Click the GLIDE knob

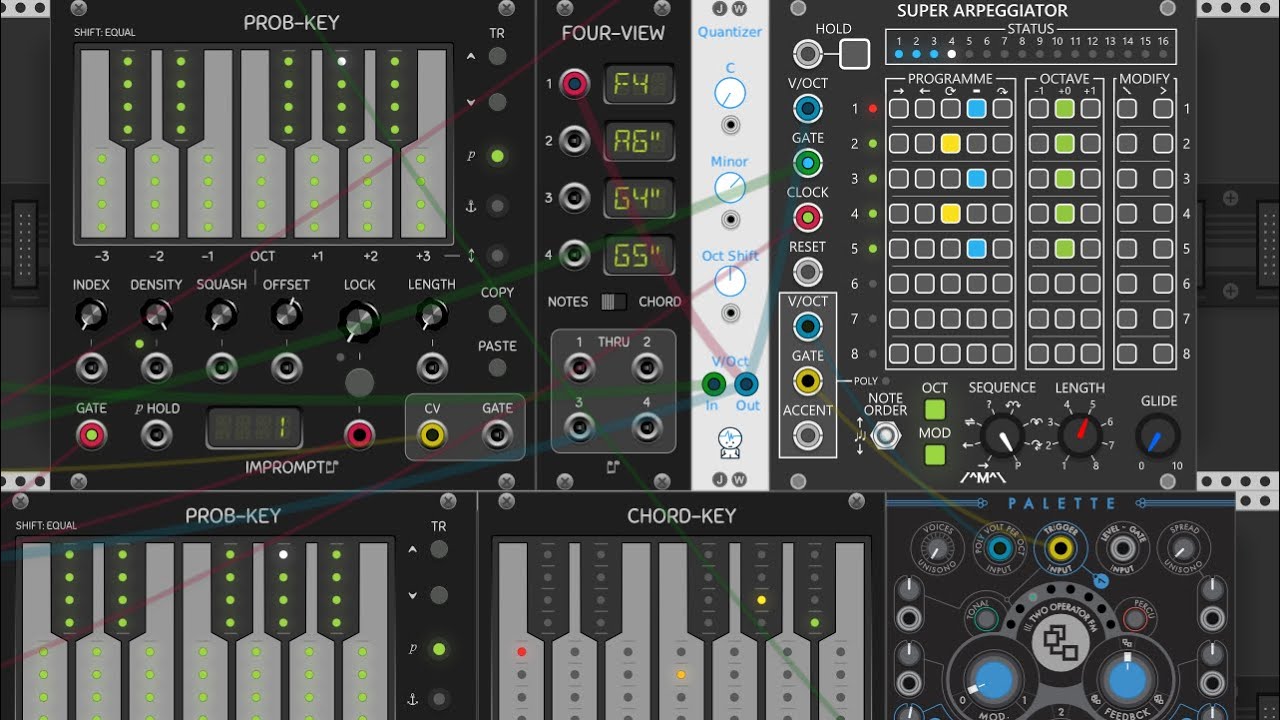point(1157,437)
